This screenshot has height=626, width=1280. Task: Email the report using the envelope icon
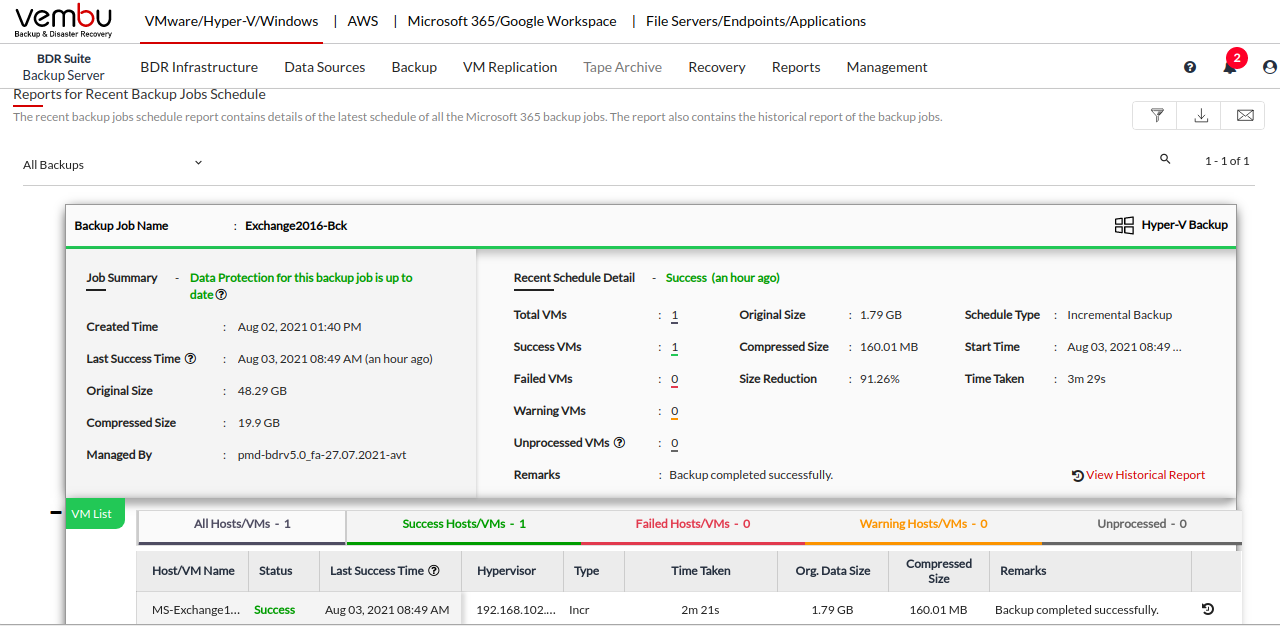(x=1245, y=115)
